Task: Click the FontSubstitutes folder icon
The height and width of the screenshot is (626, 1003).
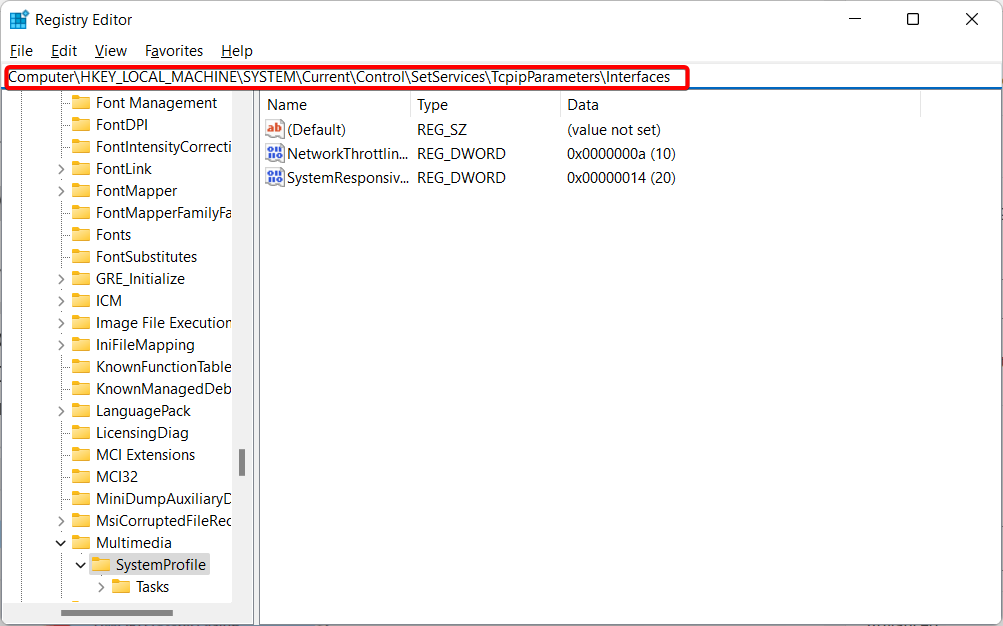Action: point(81,256)
